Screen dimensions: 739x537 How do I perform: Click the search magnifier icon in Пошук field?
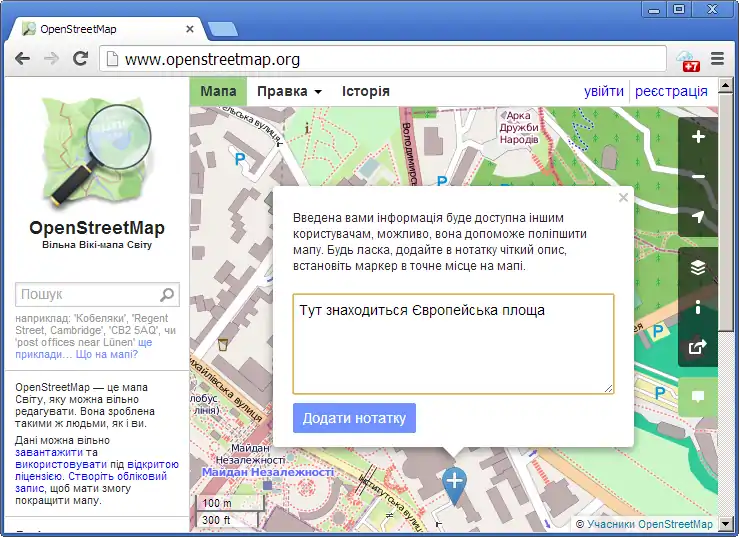pyautogui.click(x=167, y=295)
